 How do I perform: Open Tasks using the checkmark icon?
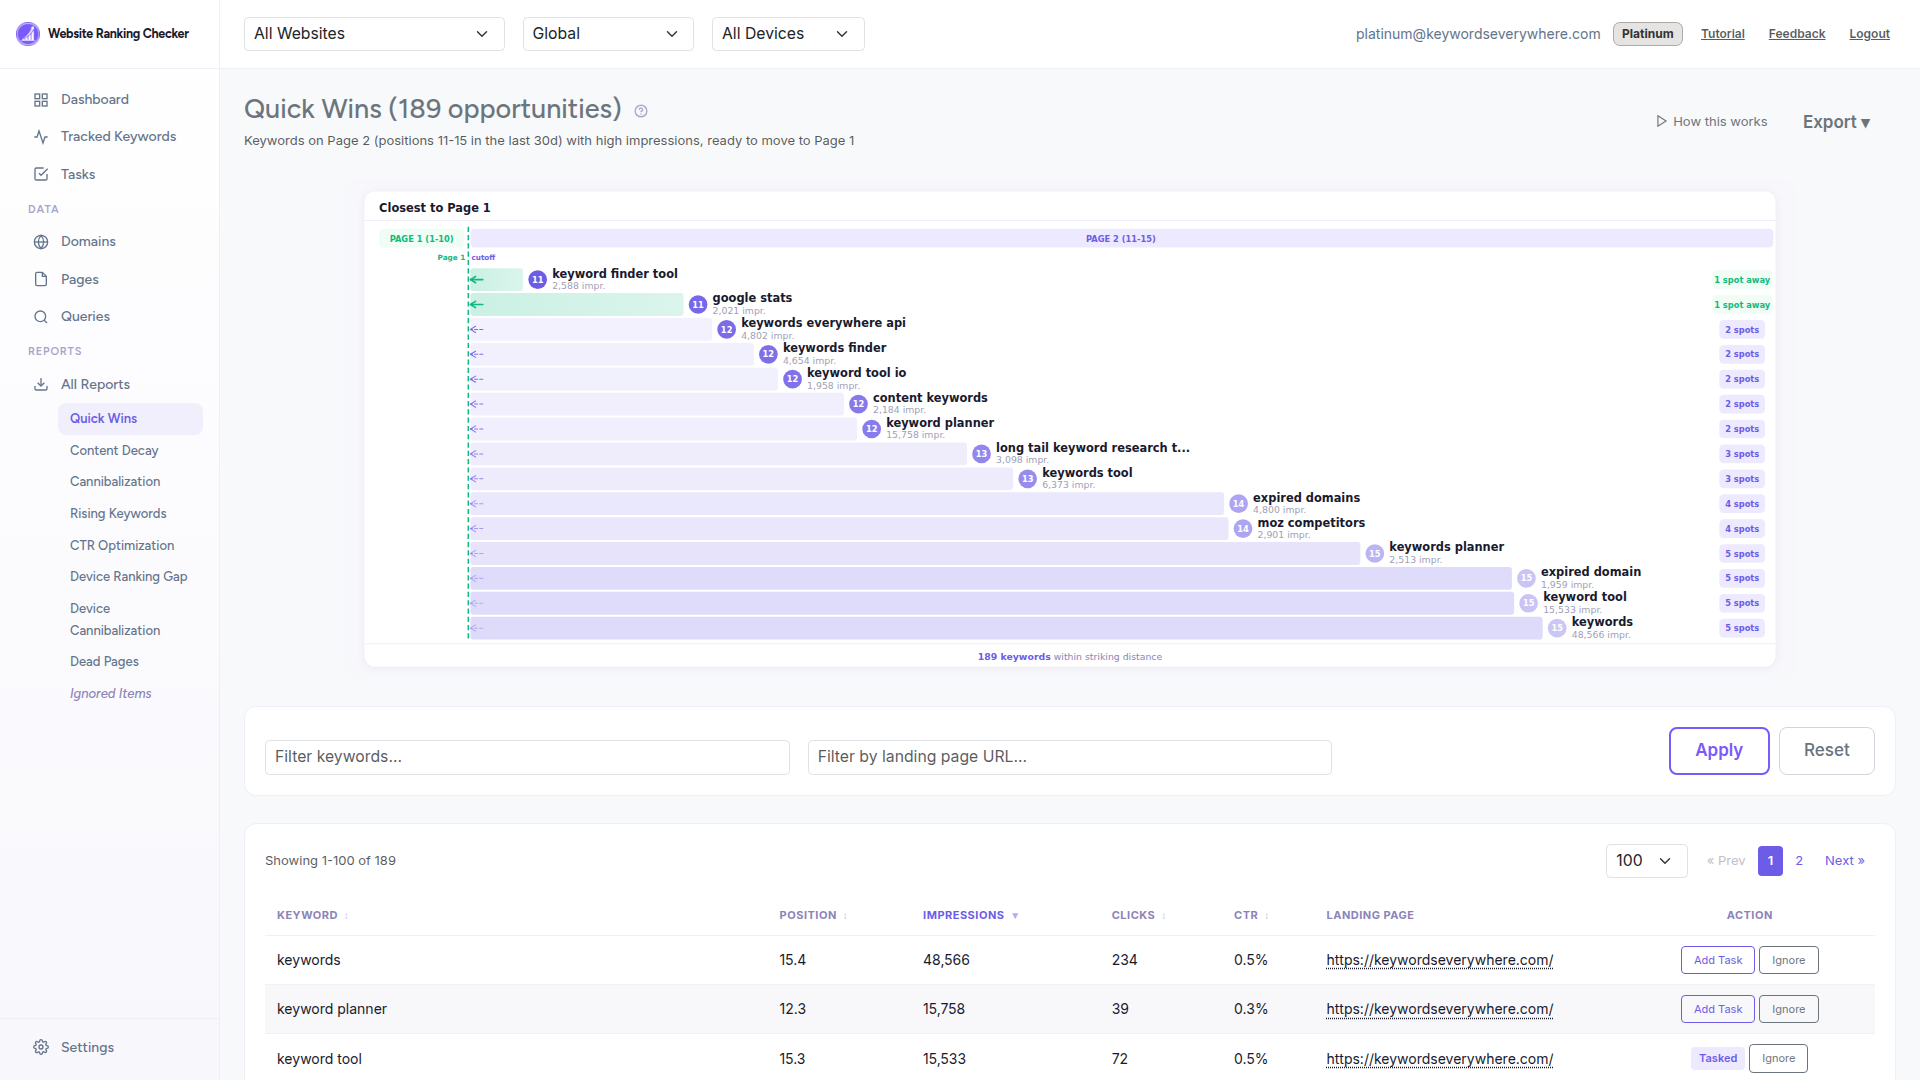[41, 173]
